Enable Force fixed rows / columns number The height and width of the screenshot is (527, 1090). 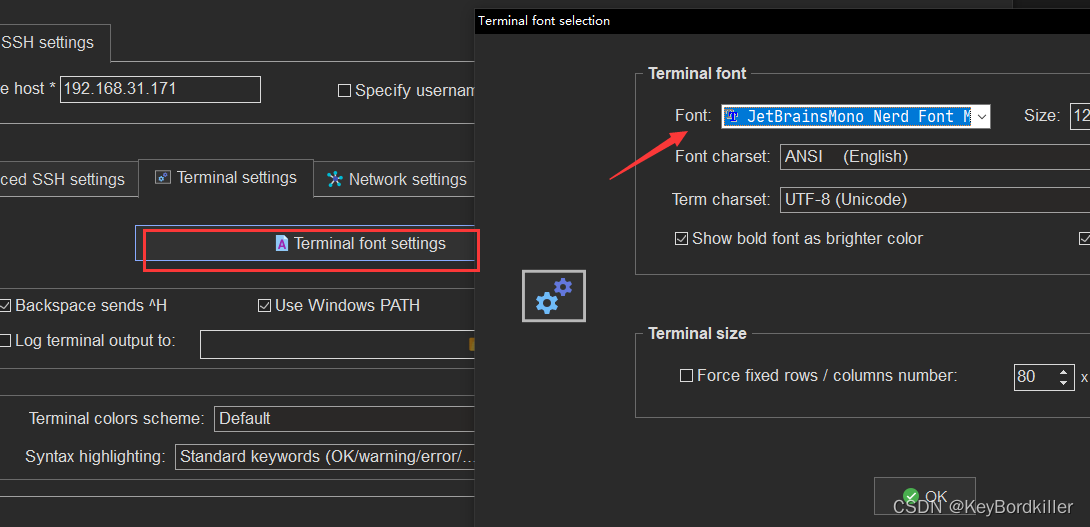pos(686,376)
